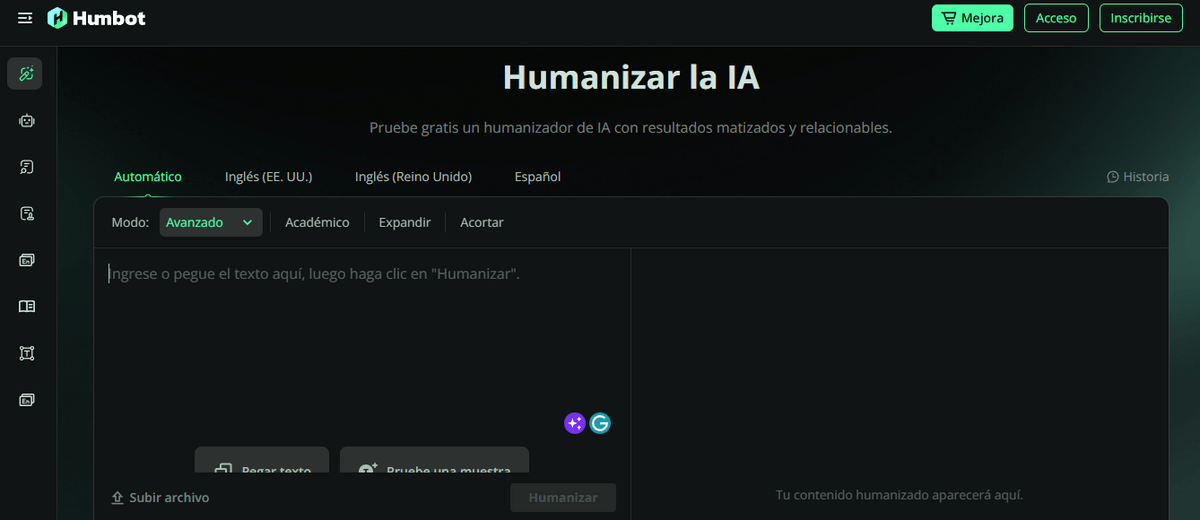
Task: Open the open-book icon tool in sidebar
Action: click(x=26, y=307)
